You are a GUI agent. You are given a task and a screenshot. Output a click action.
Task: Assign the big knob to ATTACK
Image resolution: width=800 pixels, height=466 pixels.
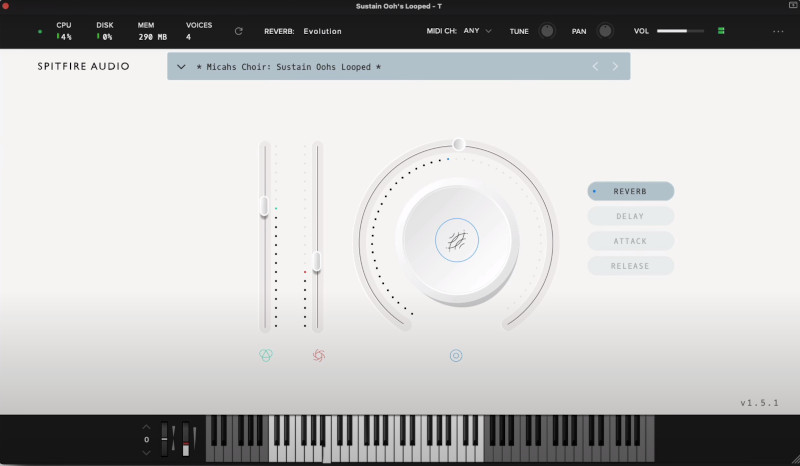pos(631,241)
